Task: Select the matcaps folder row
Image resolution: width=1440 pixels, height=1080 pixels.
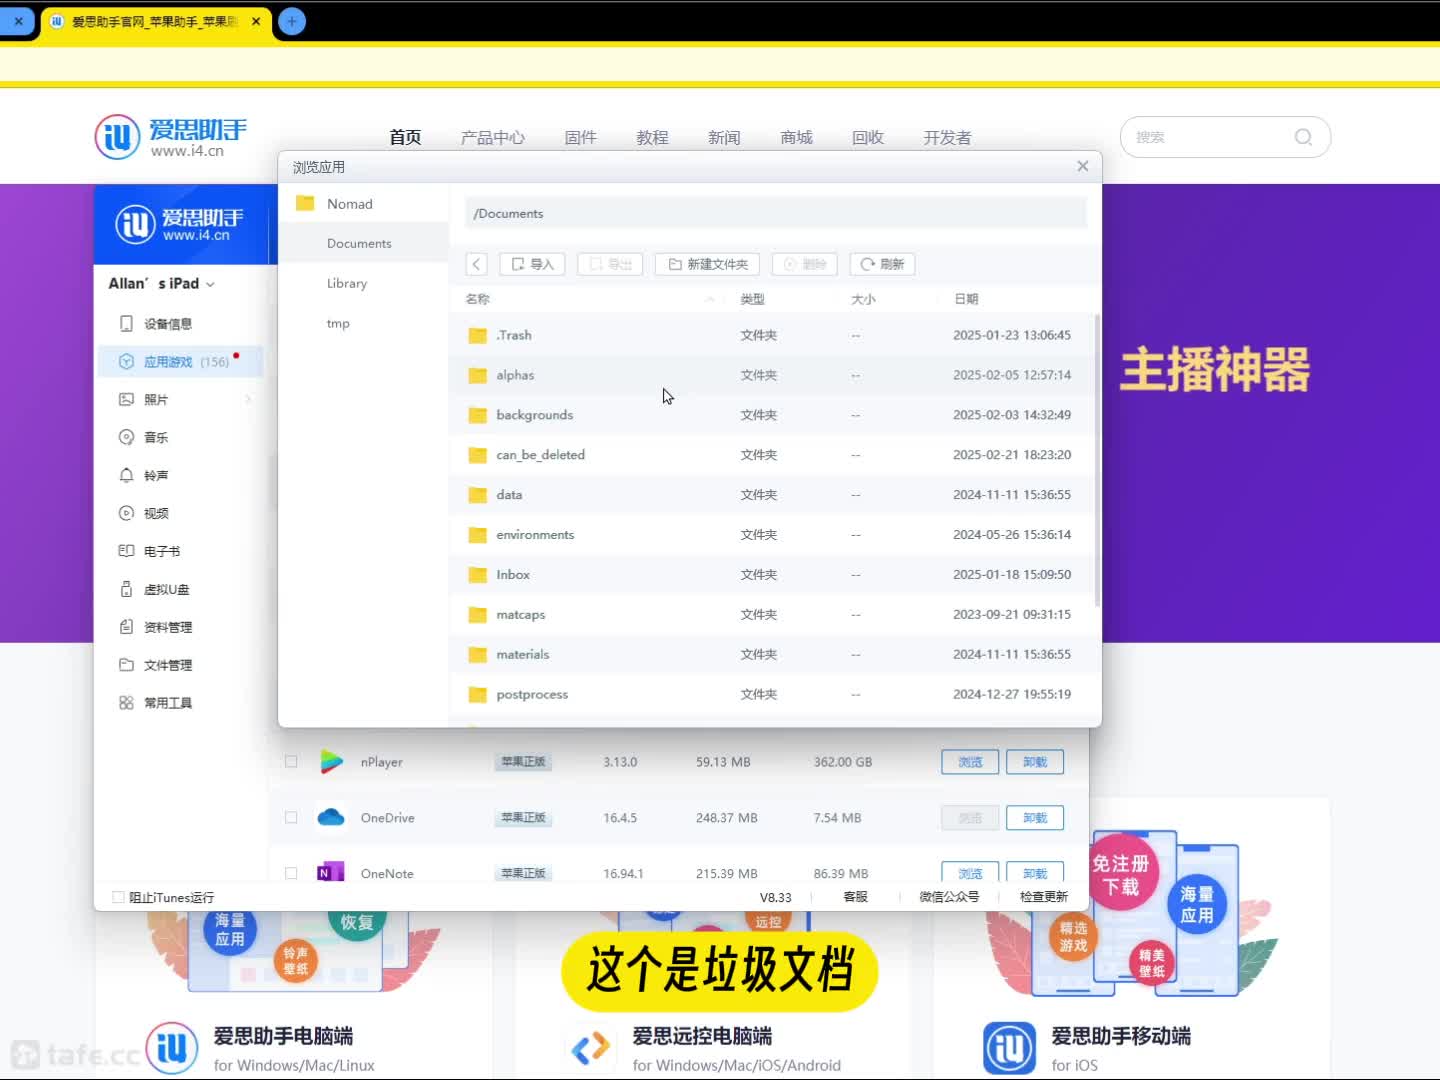Action: (772, 615)
